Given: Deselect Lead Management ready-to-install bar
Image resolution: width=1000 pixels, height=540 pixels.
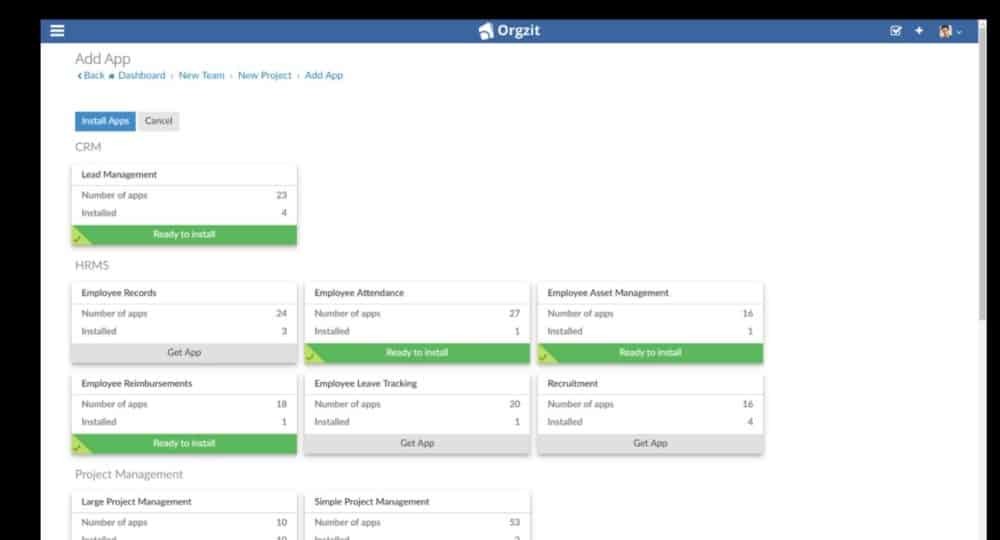Looking at the screenshot, I should [x=184, y=235].
